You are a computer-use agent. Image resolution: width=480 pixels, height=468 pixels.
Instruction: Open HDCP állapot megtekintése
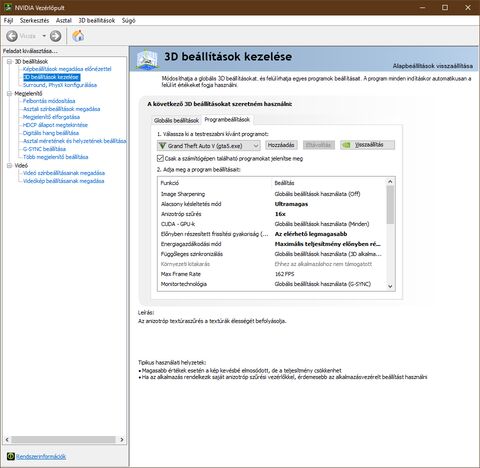[x=55, y=125]
